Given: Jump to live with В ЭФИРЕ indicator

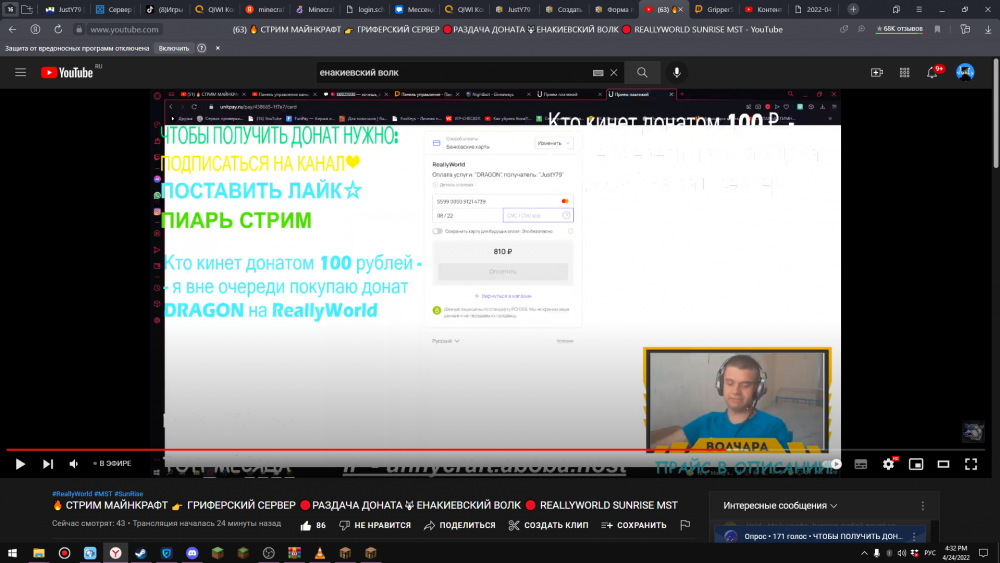Looking at the screenshot, I should click(112, 464).
